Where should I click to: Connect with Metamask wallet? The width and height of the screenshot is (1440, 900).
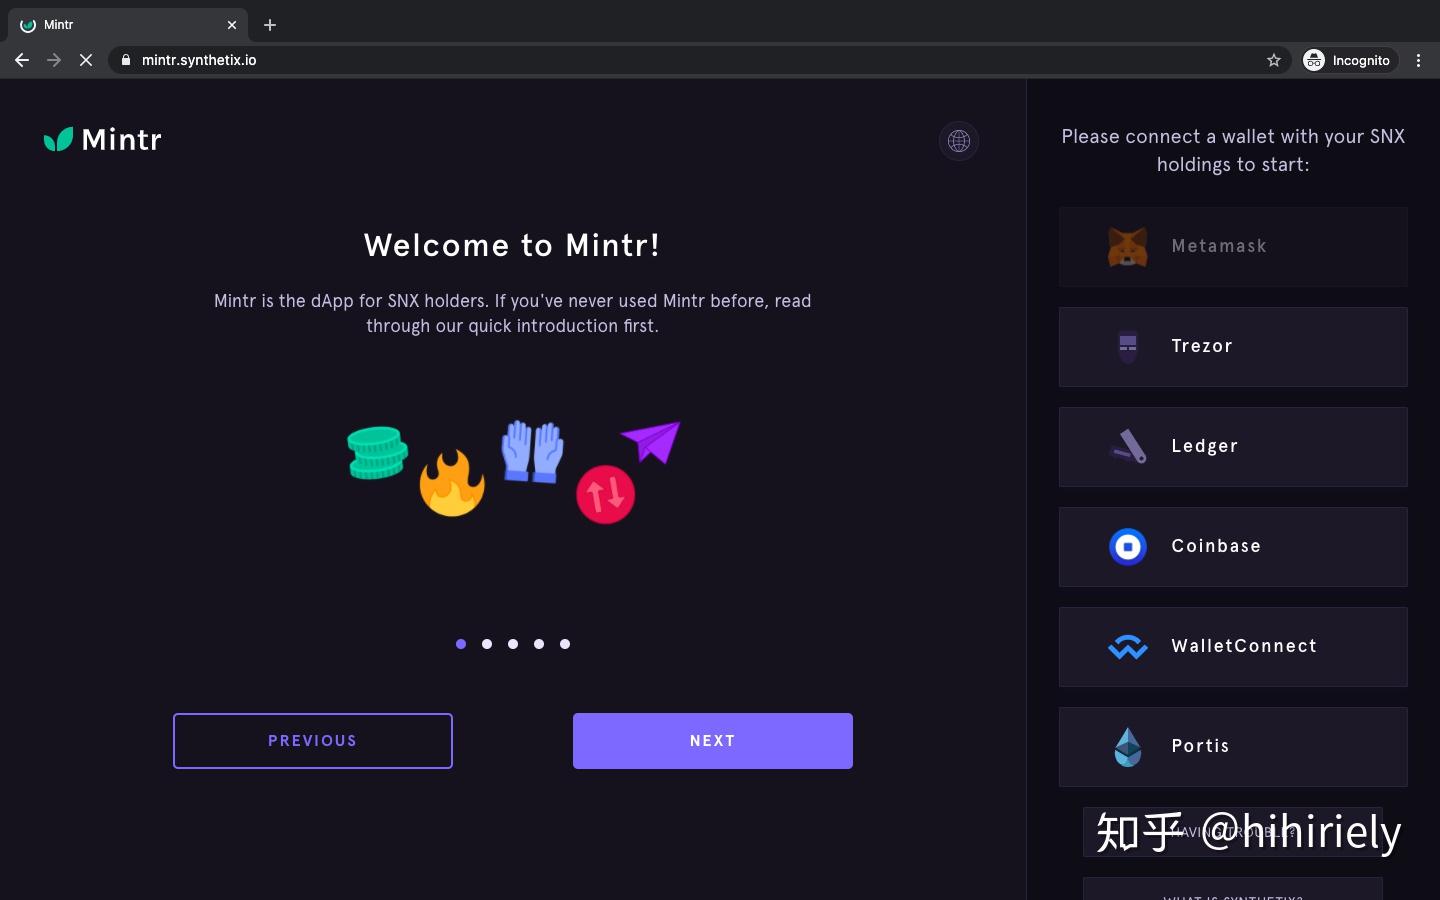(1233, 247)
